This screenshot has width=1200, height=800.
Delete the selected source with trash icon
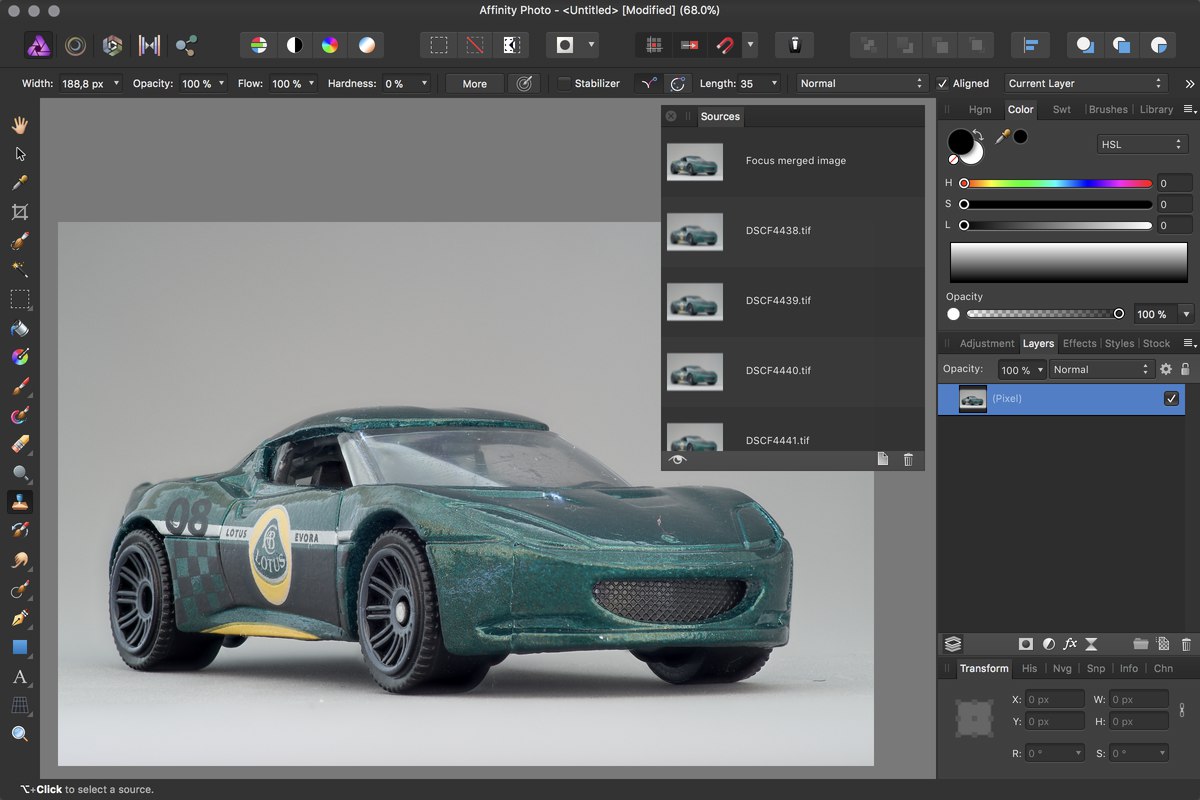pos(908,459)
